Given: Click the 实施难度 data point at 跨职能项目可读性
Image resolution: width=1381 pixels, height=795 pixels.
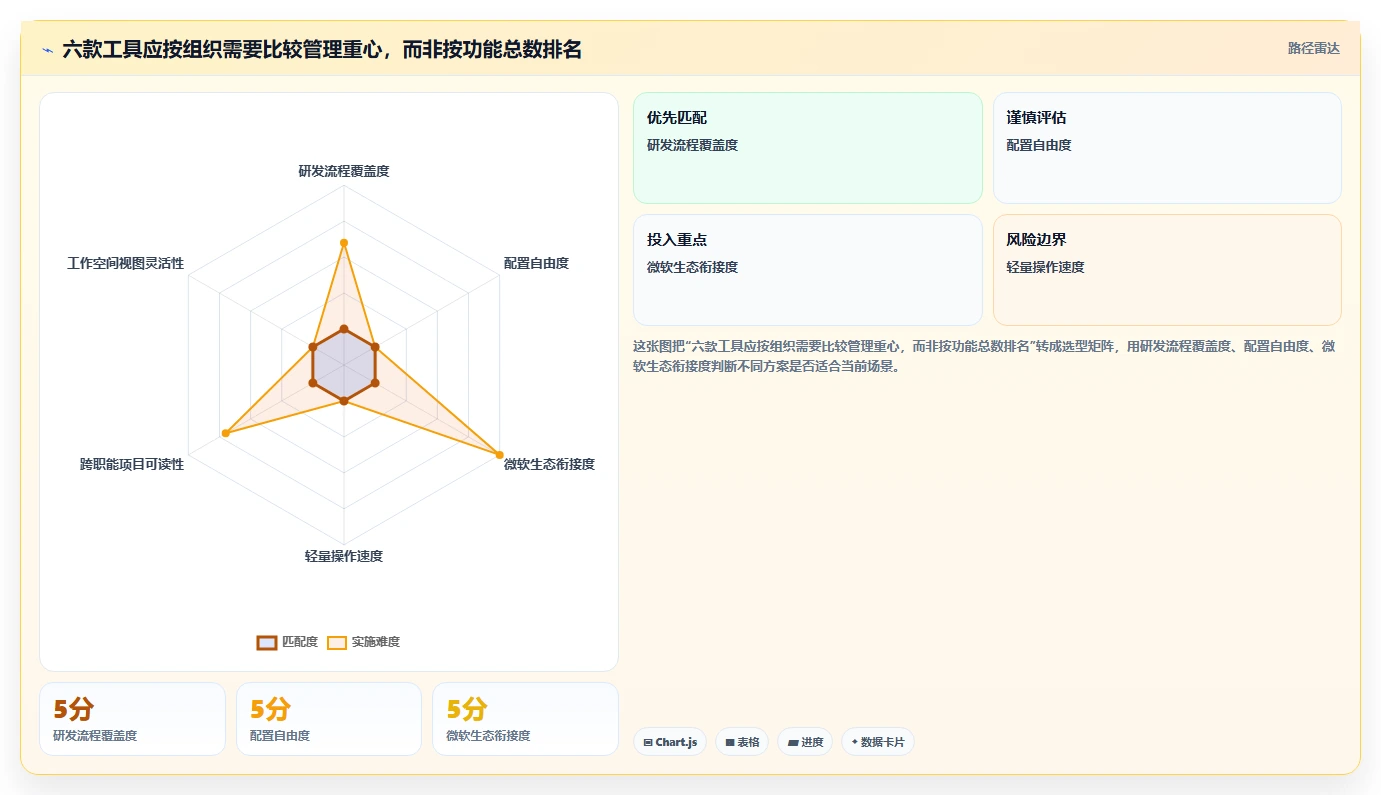Looking at the screenshot, I should click(x=226, y=433).
